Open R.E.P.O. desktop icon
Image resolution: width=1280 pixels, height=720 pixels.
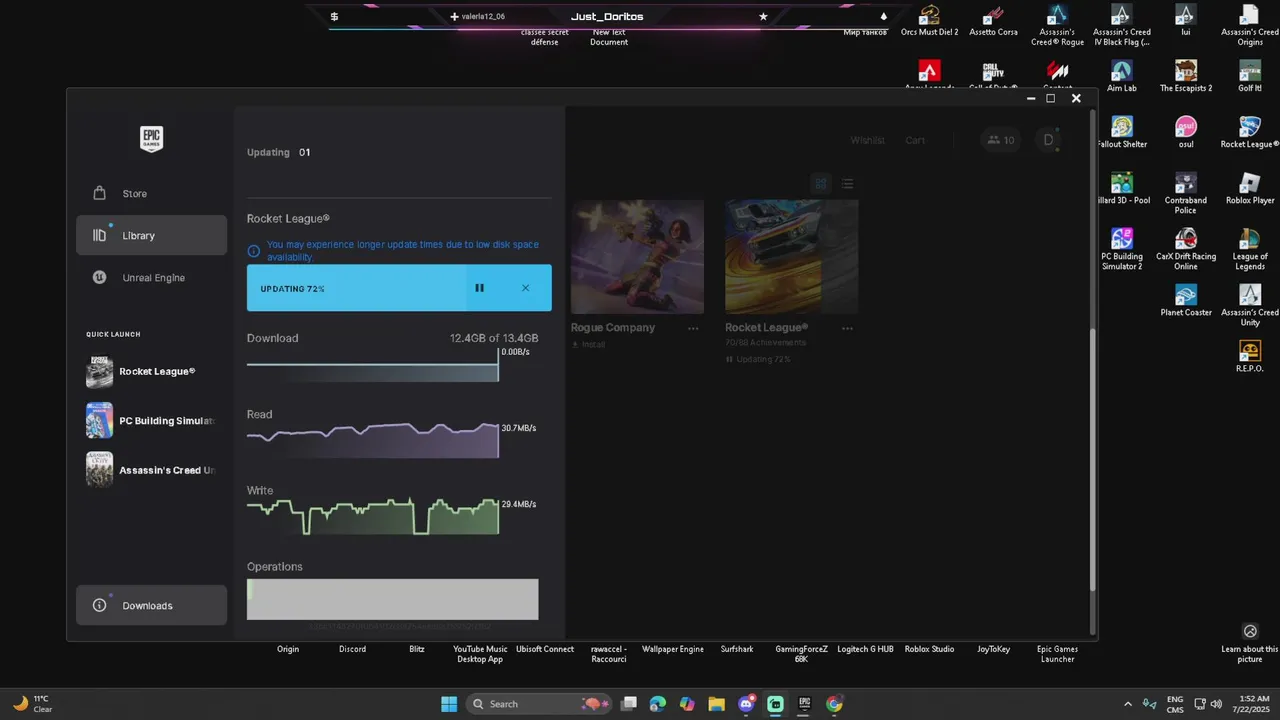pyautogui.click(x=1249, y=356)
